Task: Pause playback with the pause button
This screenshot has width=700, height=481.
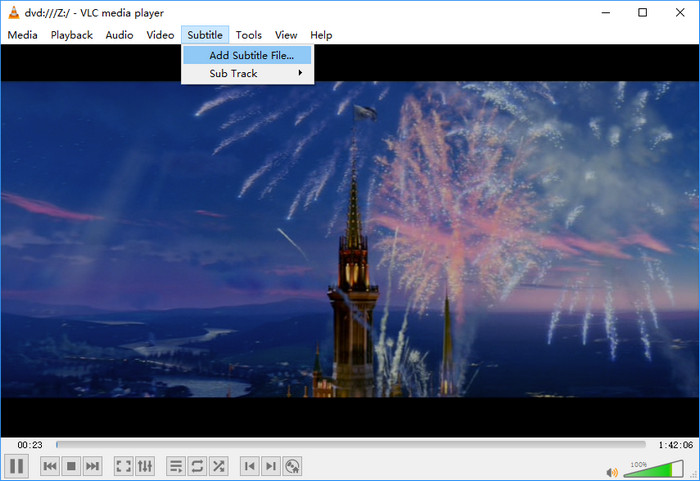Action: pyautogui.click(x=17, y=466)
